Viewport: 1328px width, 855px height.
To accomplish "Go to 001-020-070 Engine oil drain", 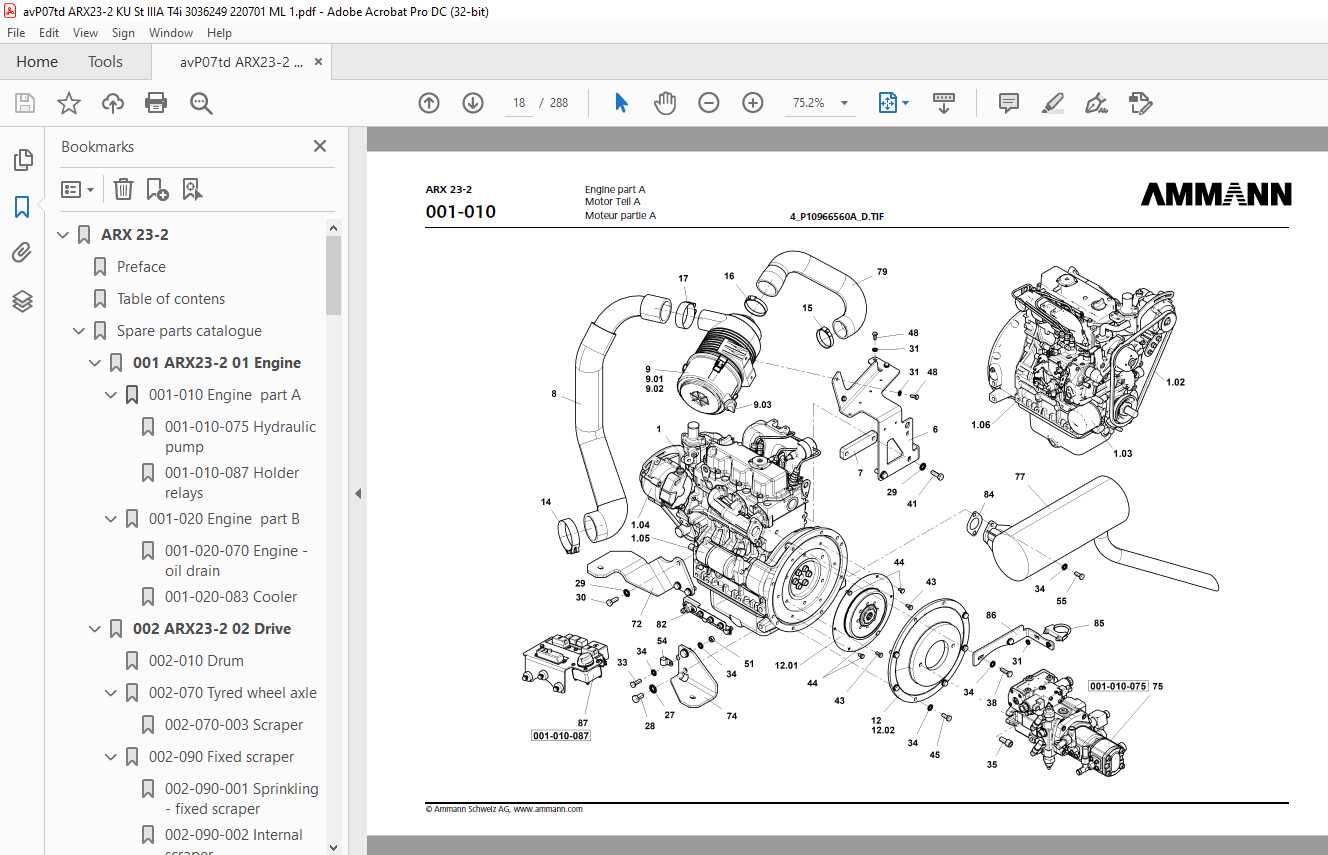I will point(236,561).
